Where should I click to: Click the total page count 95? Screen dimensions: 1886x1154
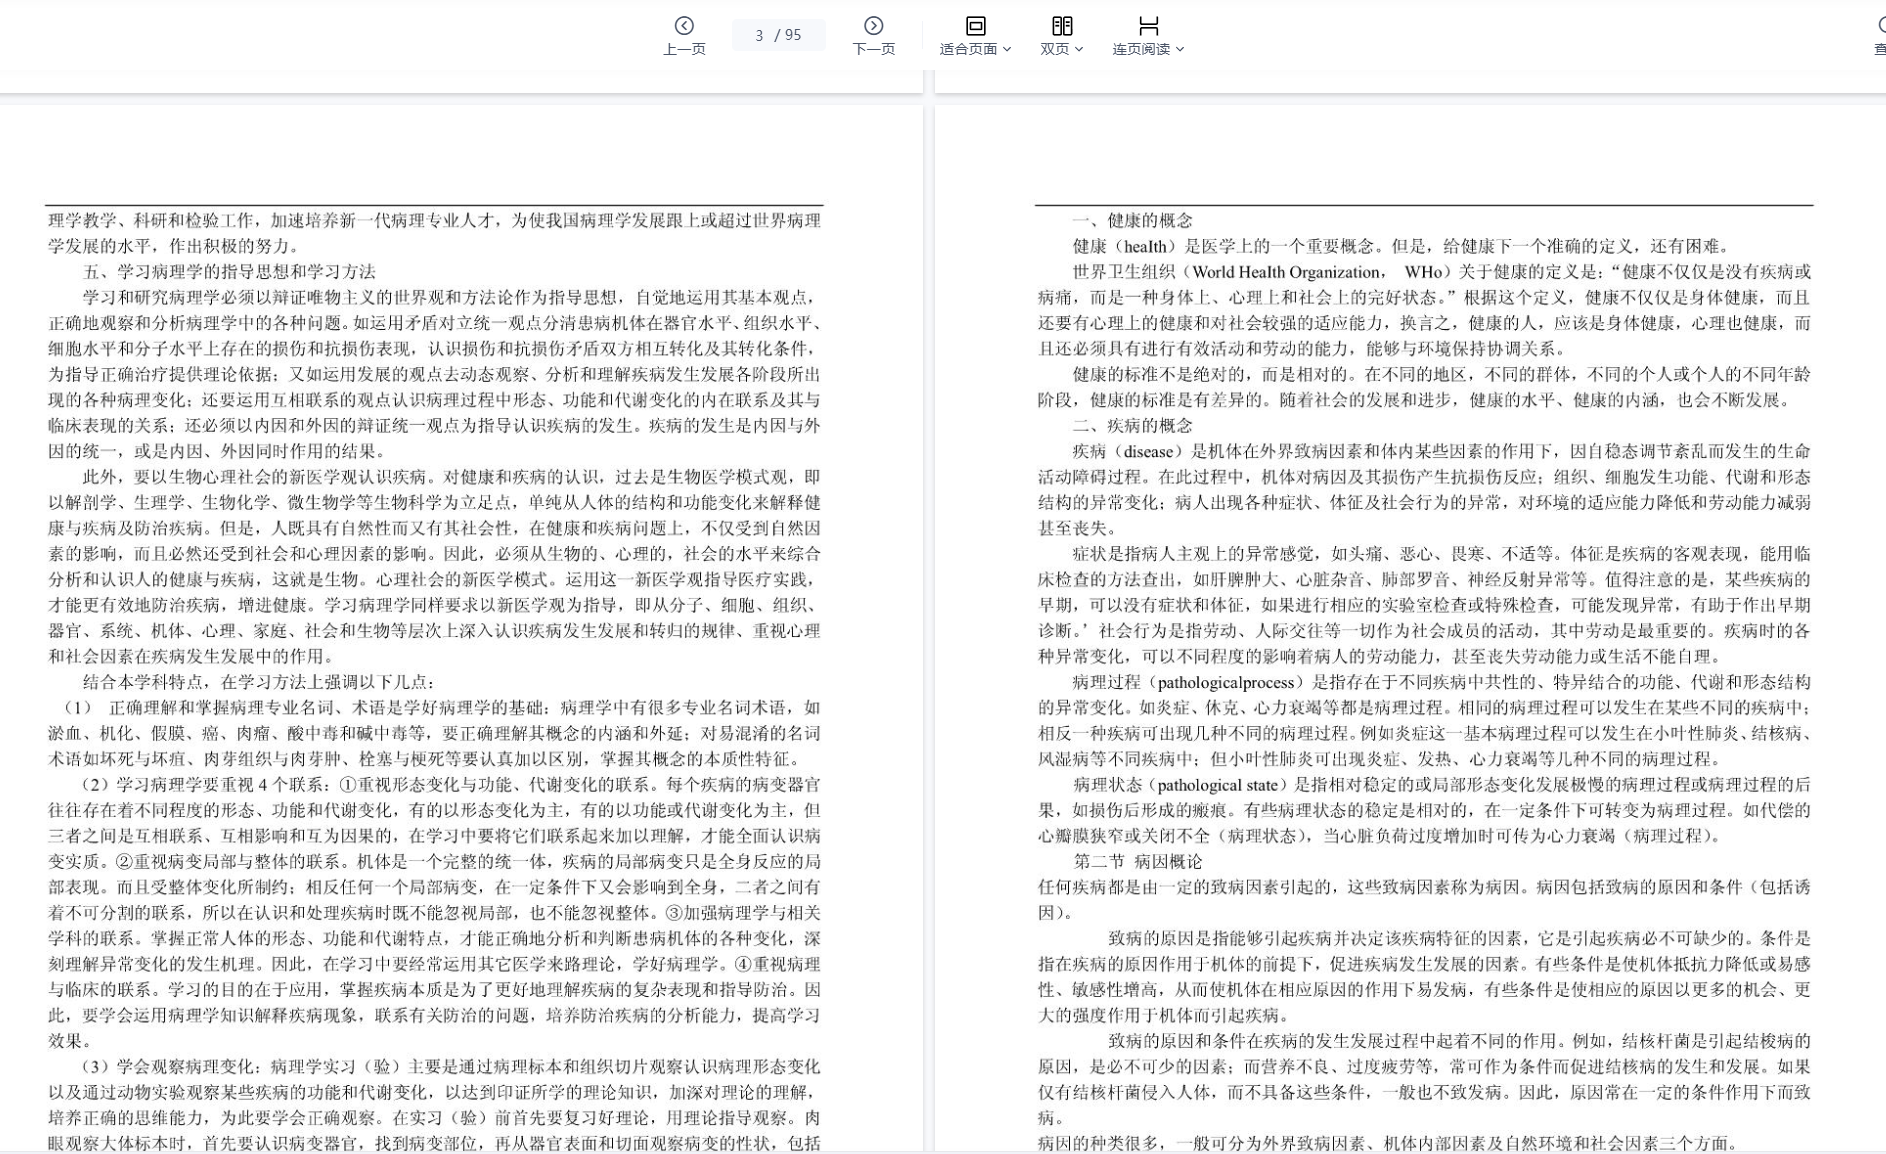pos(793,35)
